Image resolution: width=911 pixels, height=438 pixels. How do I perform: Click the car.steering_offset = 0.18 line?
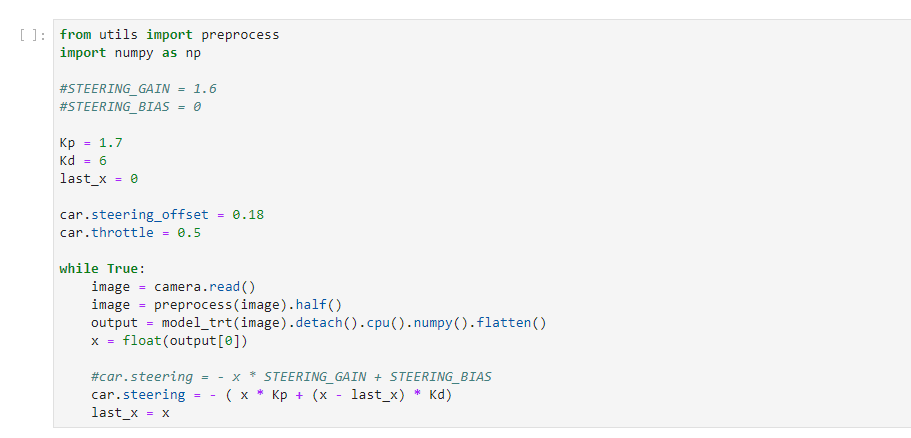point(162,215)
